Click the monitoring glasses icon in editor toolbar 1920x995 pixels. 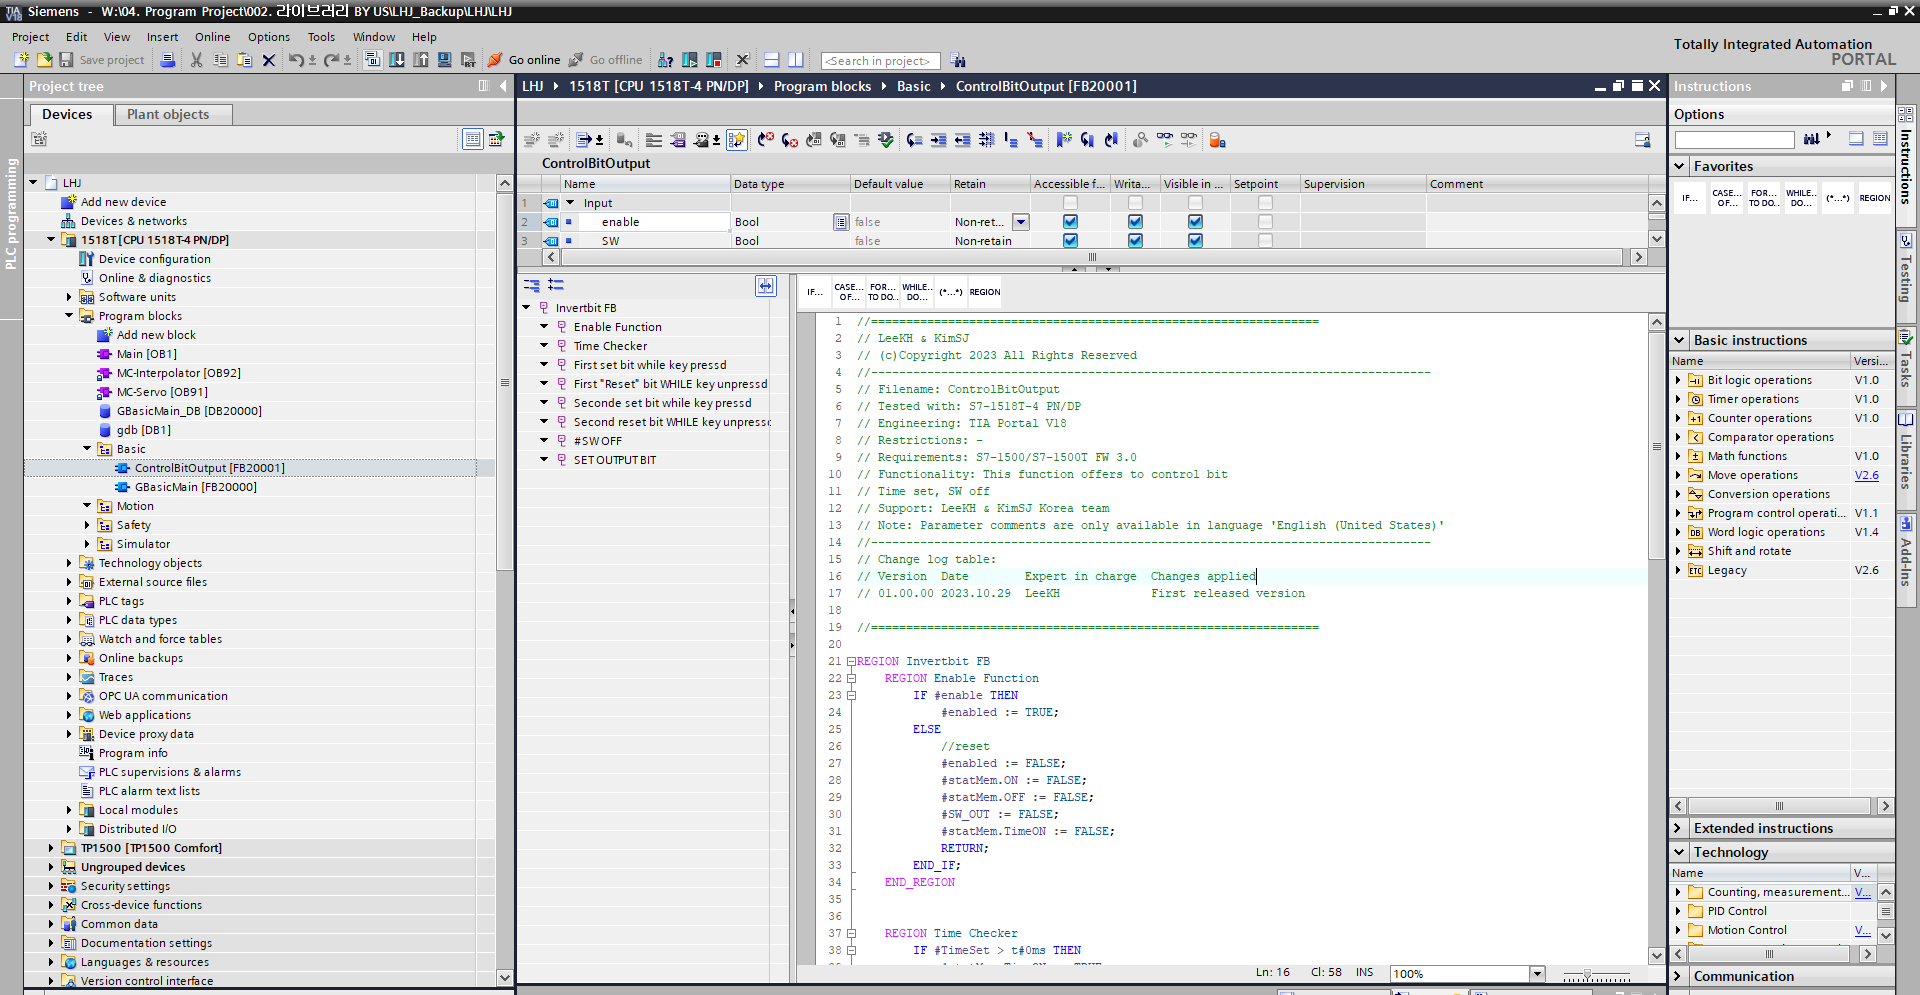coord(1165,140)
